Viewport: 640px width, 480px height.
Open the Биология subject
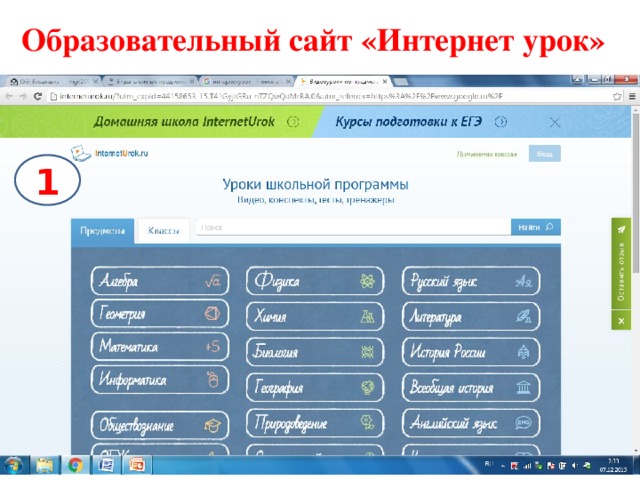click(315, 352)
